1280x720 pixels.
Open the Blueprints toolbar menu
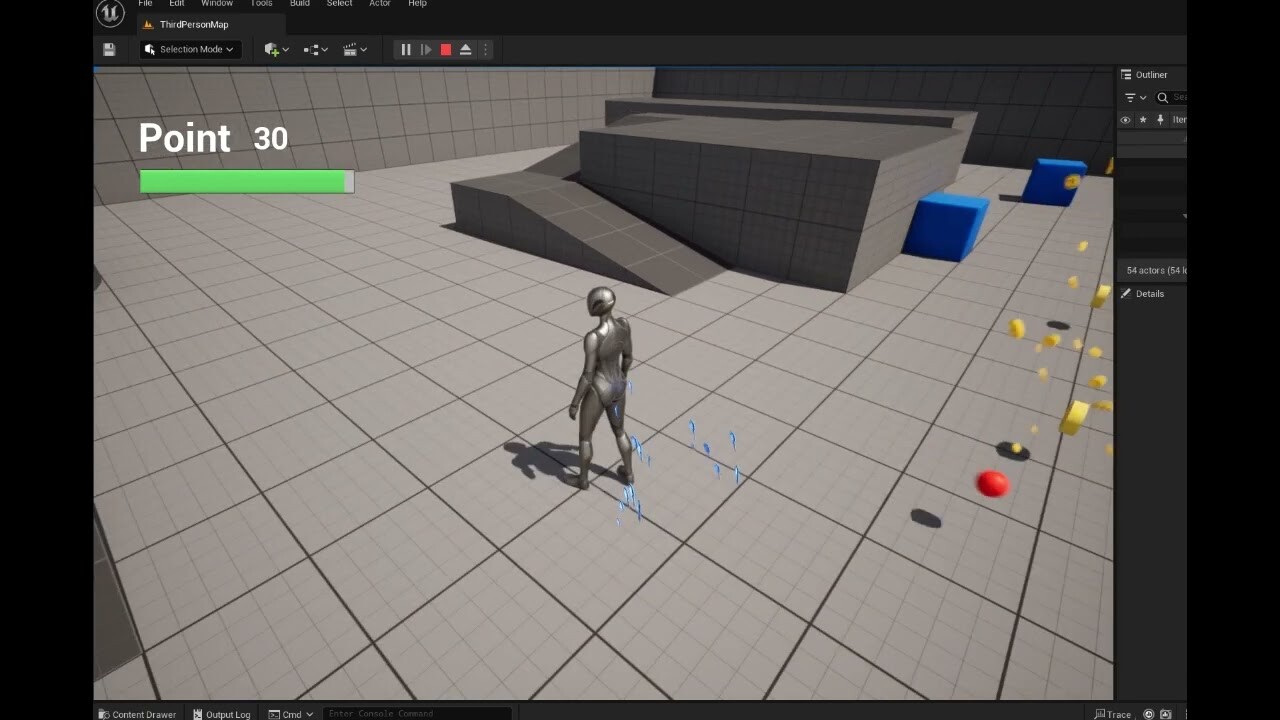click(316, 49)
